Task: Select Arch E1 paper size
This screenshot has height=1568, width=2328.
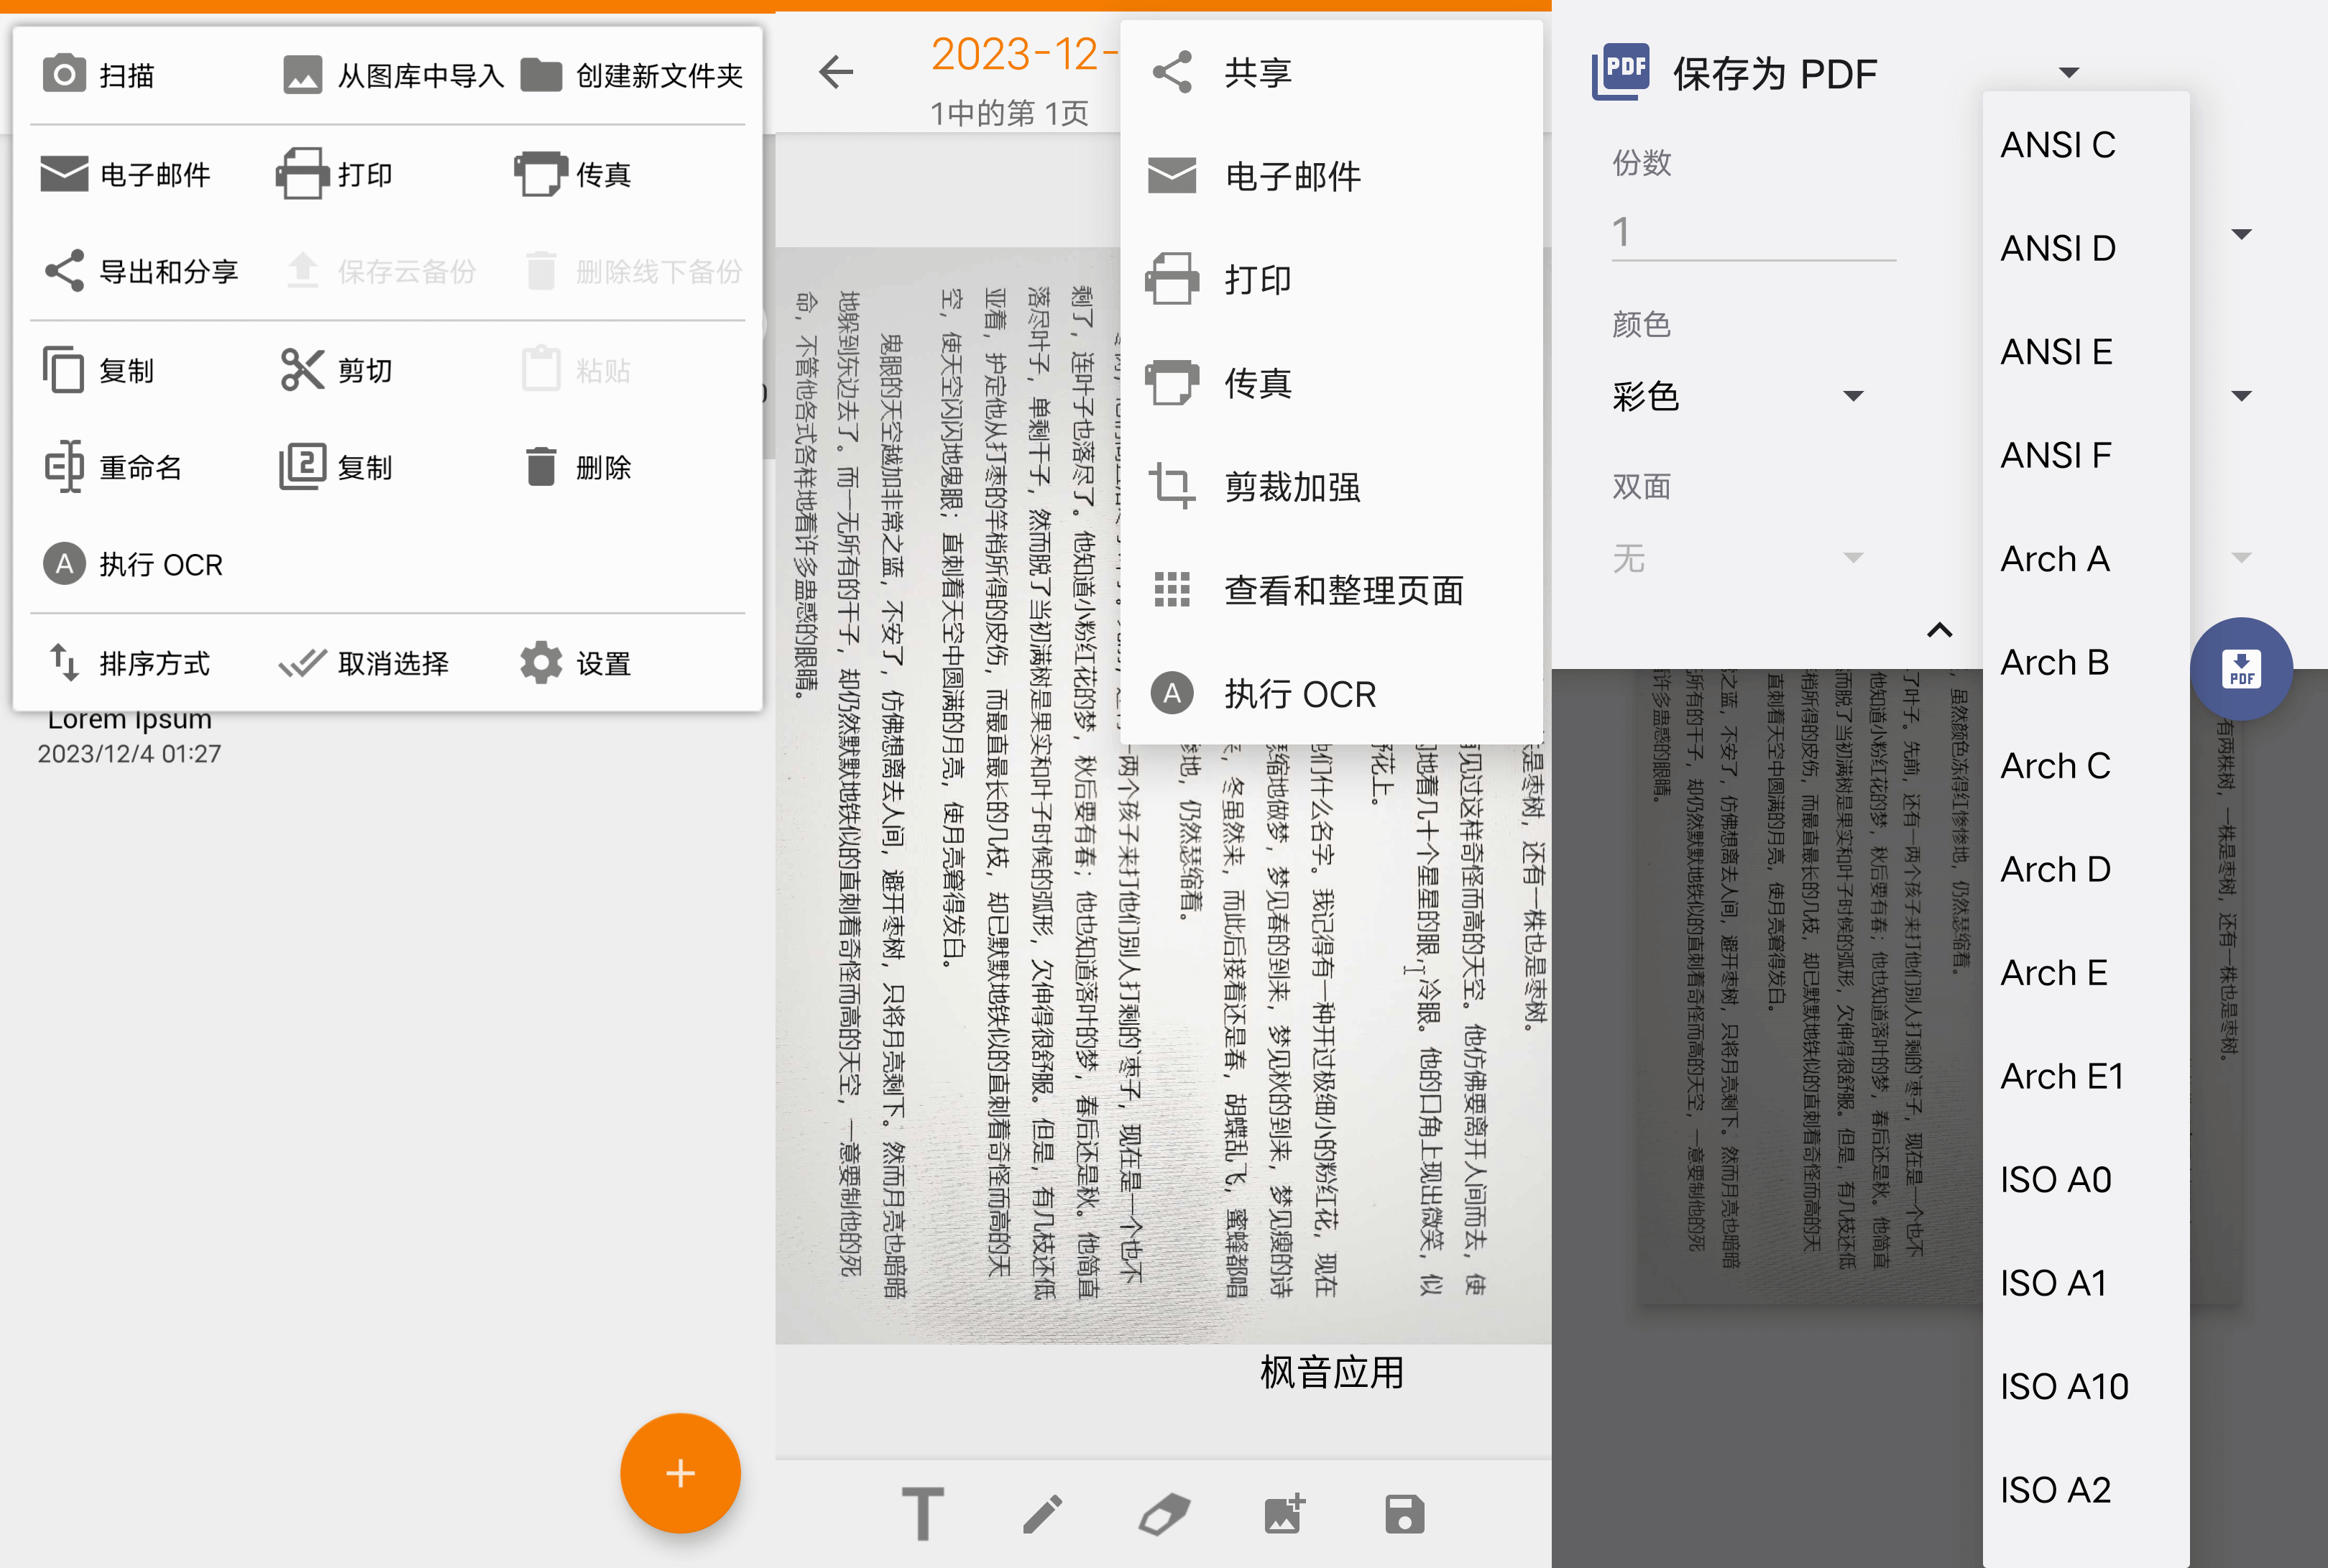Action: 2085,1076
